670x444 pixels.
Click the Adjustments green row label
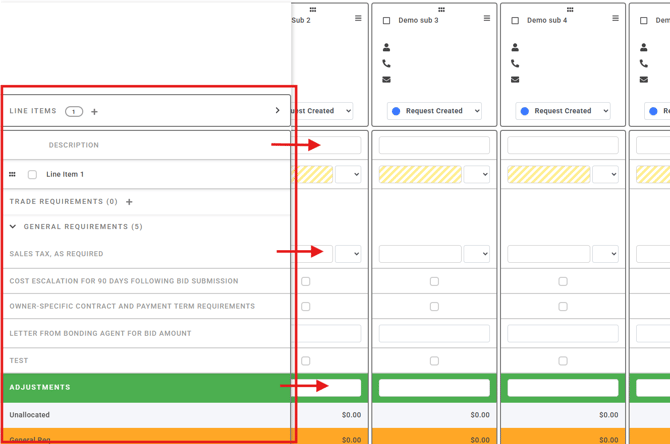pyautogui.click(x=40, y=387)
